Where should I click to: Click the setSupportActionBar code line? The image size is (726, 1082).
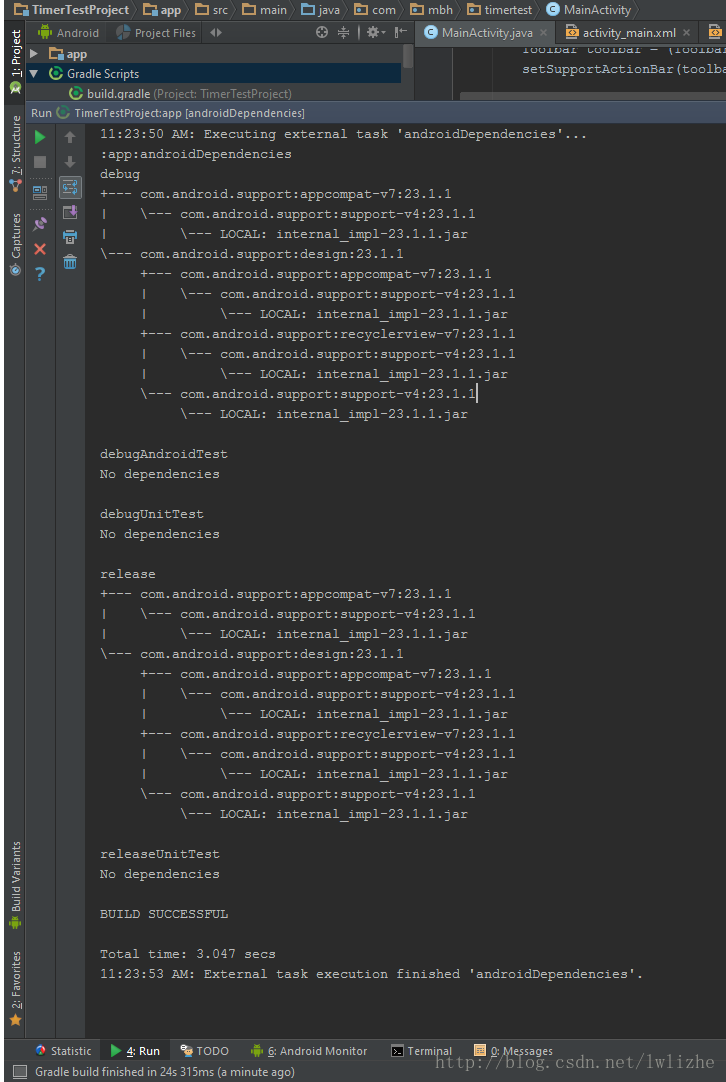(624, 69)
